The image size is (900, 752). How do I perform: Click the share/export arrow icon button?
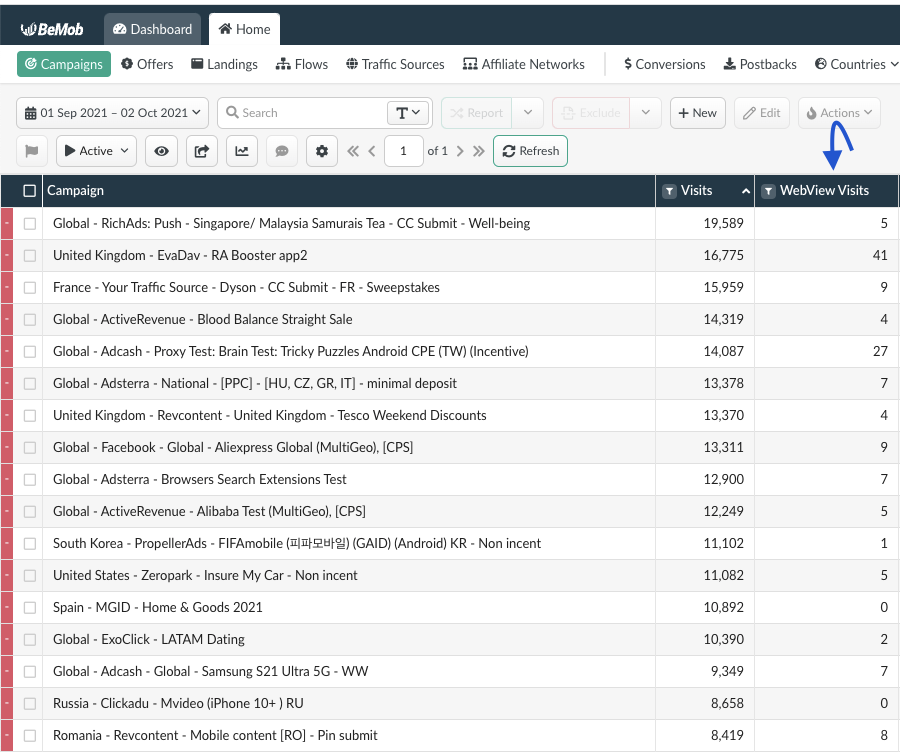(x=201, y=151)
